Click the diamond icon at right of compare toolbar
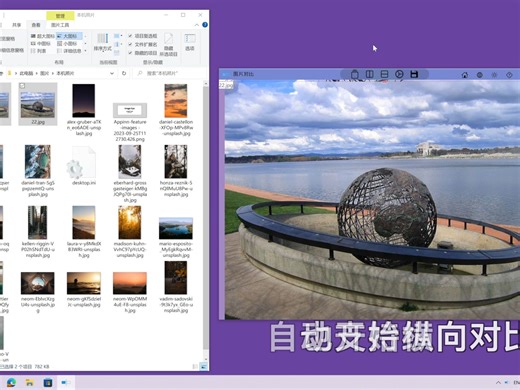 point(509,75)
